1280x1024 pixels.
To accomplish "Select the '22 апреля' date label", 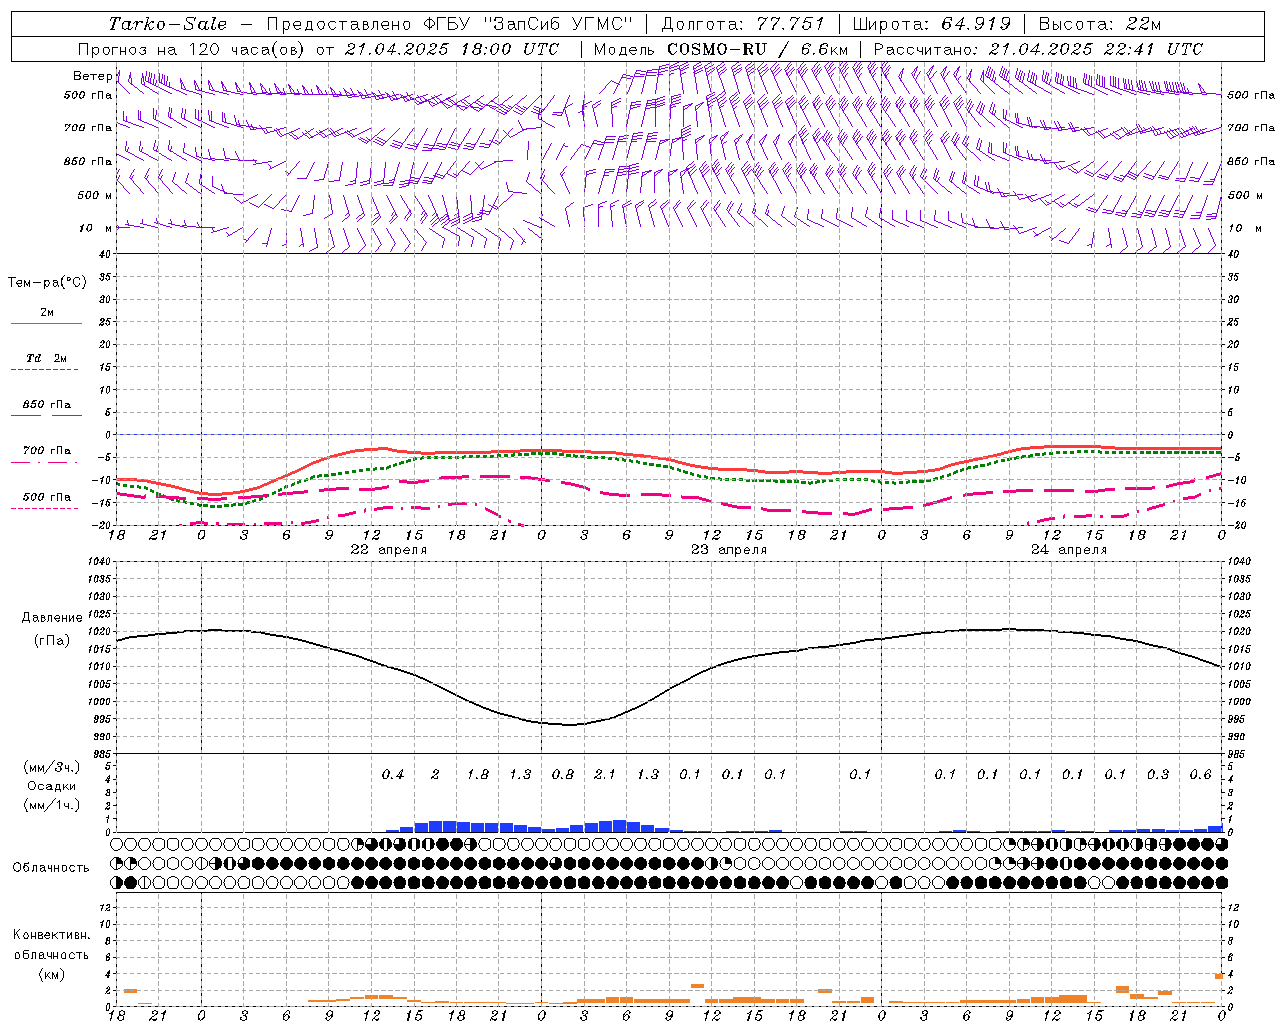I will (388, 550).
